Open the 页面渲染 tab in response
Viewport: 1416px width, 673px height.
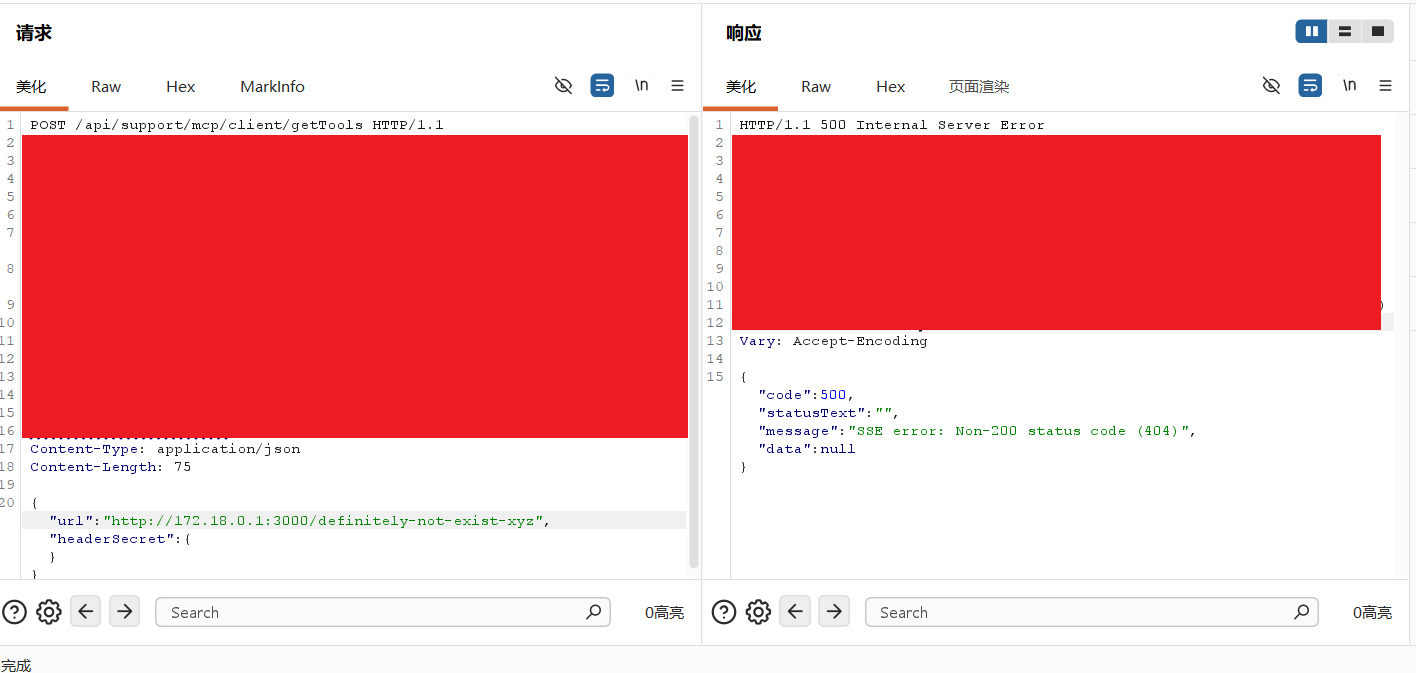point(979,87)
